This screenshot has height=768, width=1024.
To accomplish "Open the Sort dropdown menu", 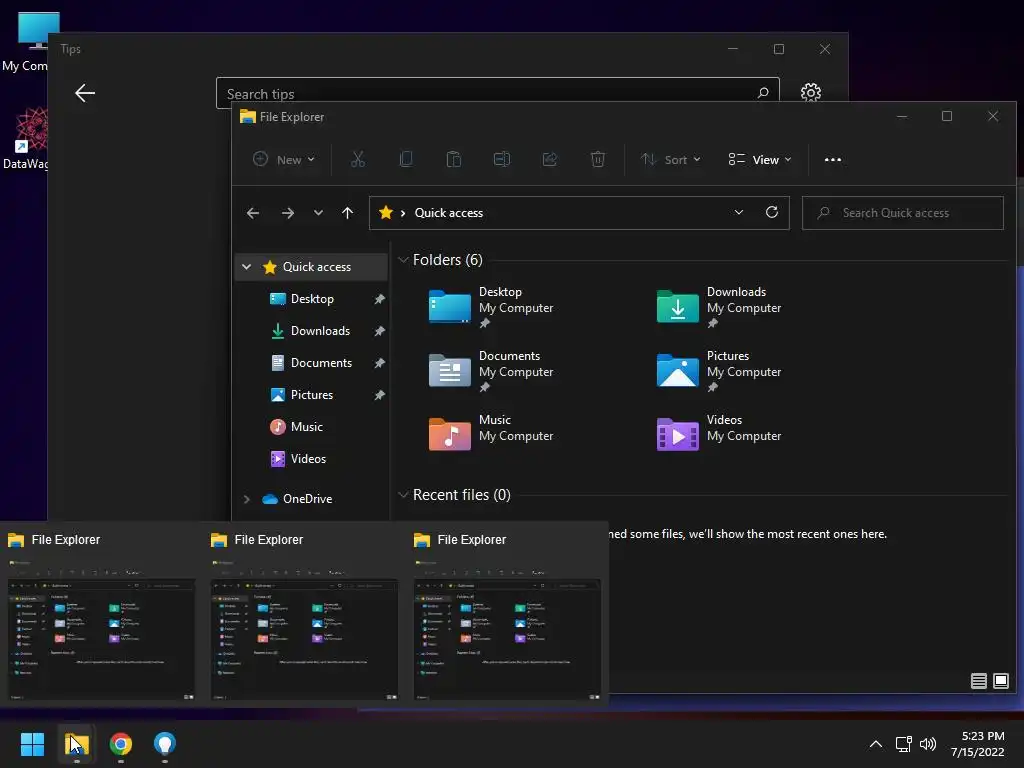I will click(x=670, y=159).
